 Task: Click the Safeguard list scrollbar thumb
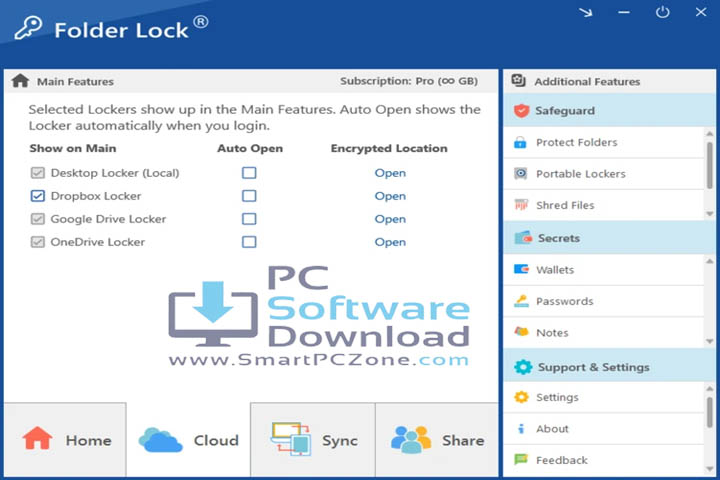click(709, 165)
